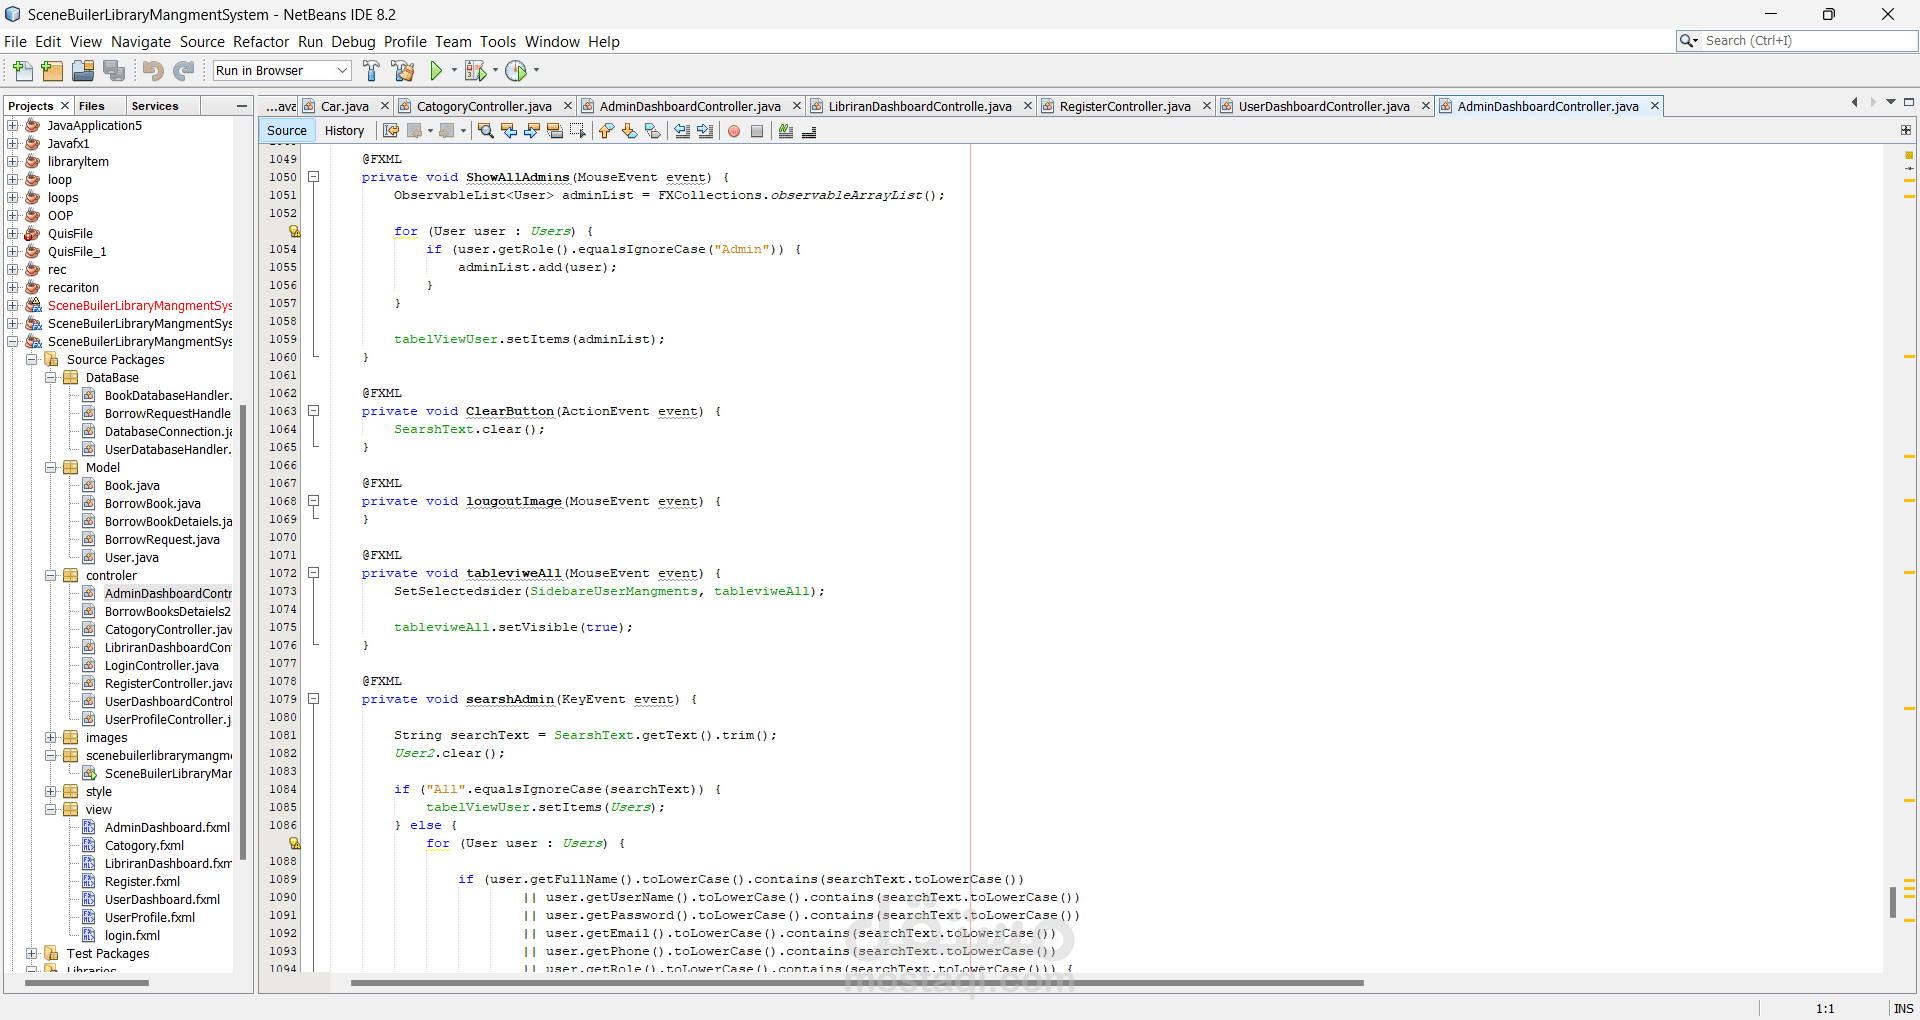This screenshot has width=1920, height=1020.
Task: Click the Profile Project clock icon
Action: (x=516, y=71)
